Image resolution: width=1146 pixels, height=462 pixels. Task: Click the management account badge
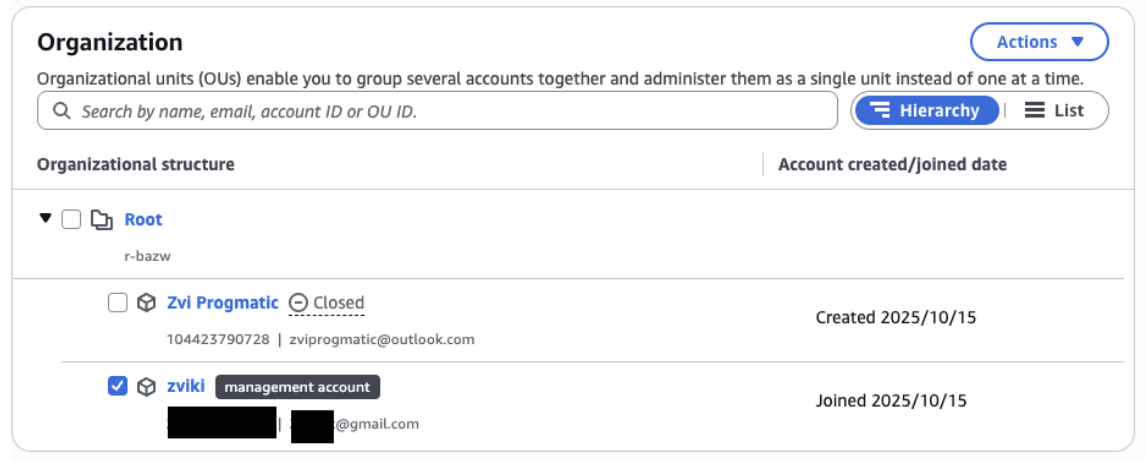pos(298,387)
